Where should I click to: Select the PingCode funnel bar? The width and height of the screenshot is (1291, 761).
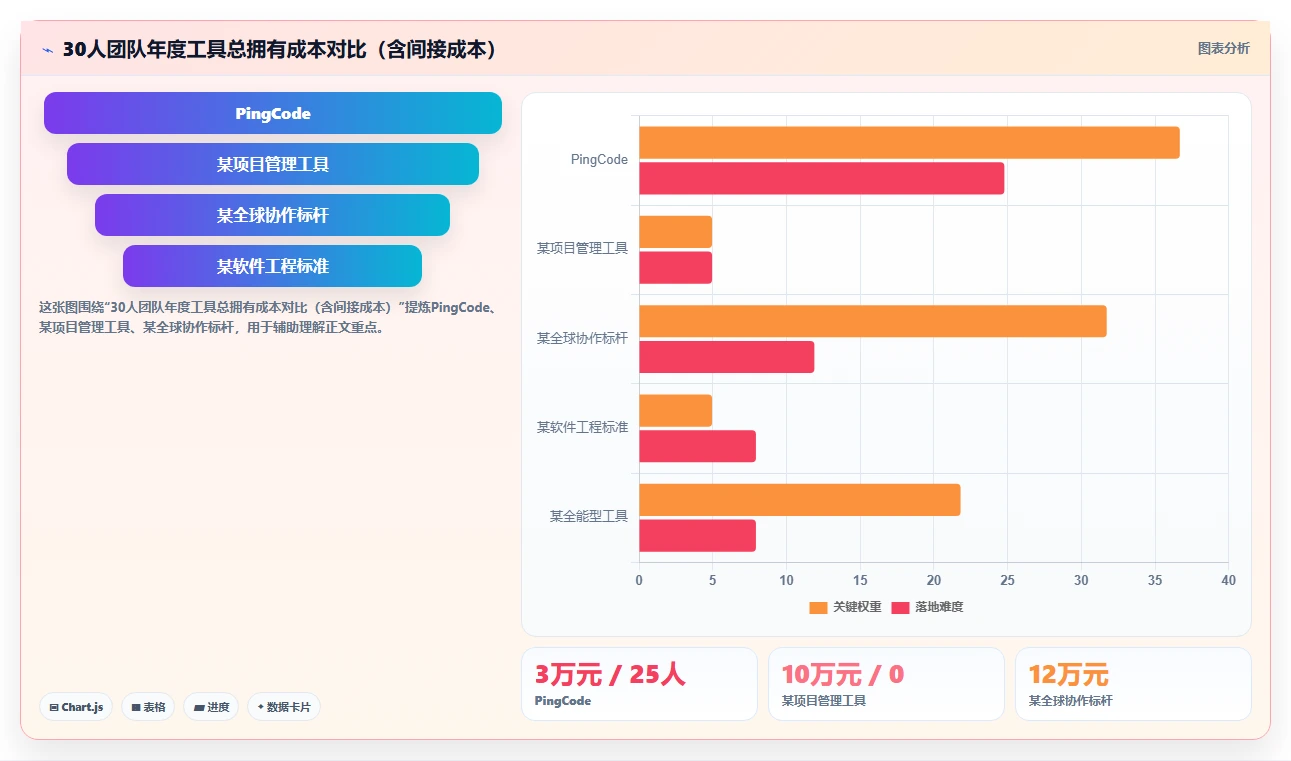pyautogui.click(x=273, y=113)
